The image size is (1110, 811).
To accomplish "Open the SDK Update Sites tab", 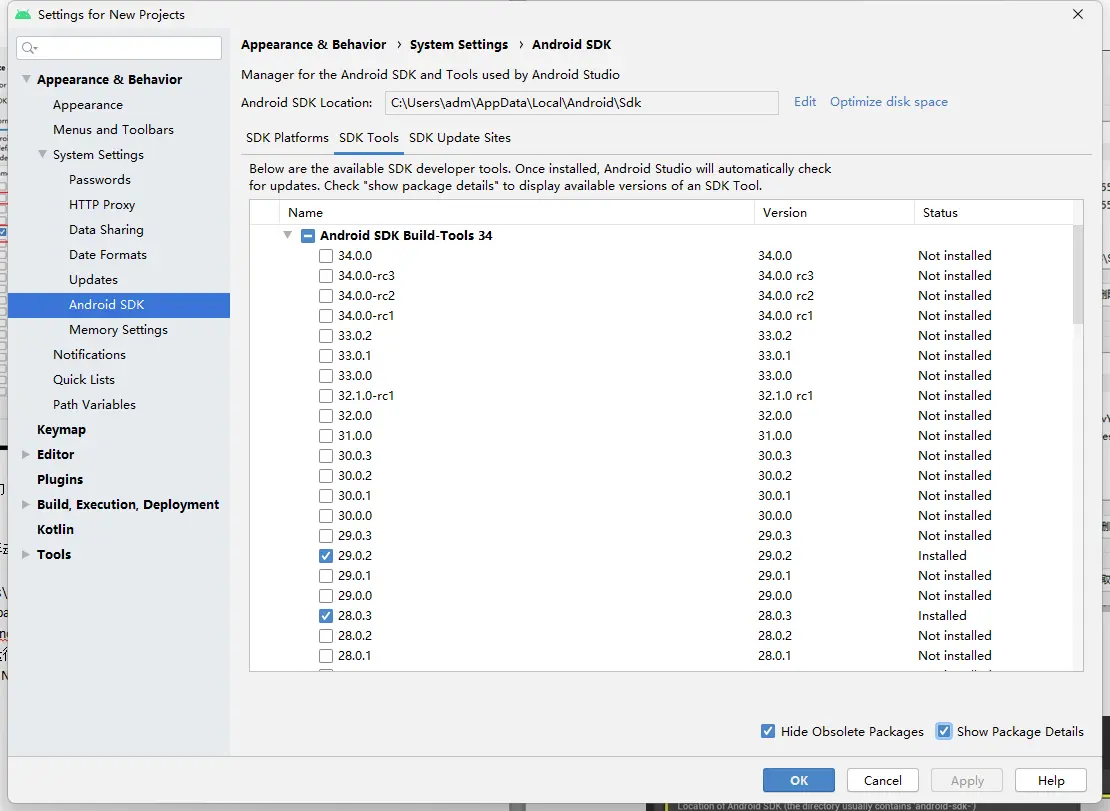I will click(459, 137).
